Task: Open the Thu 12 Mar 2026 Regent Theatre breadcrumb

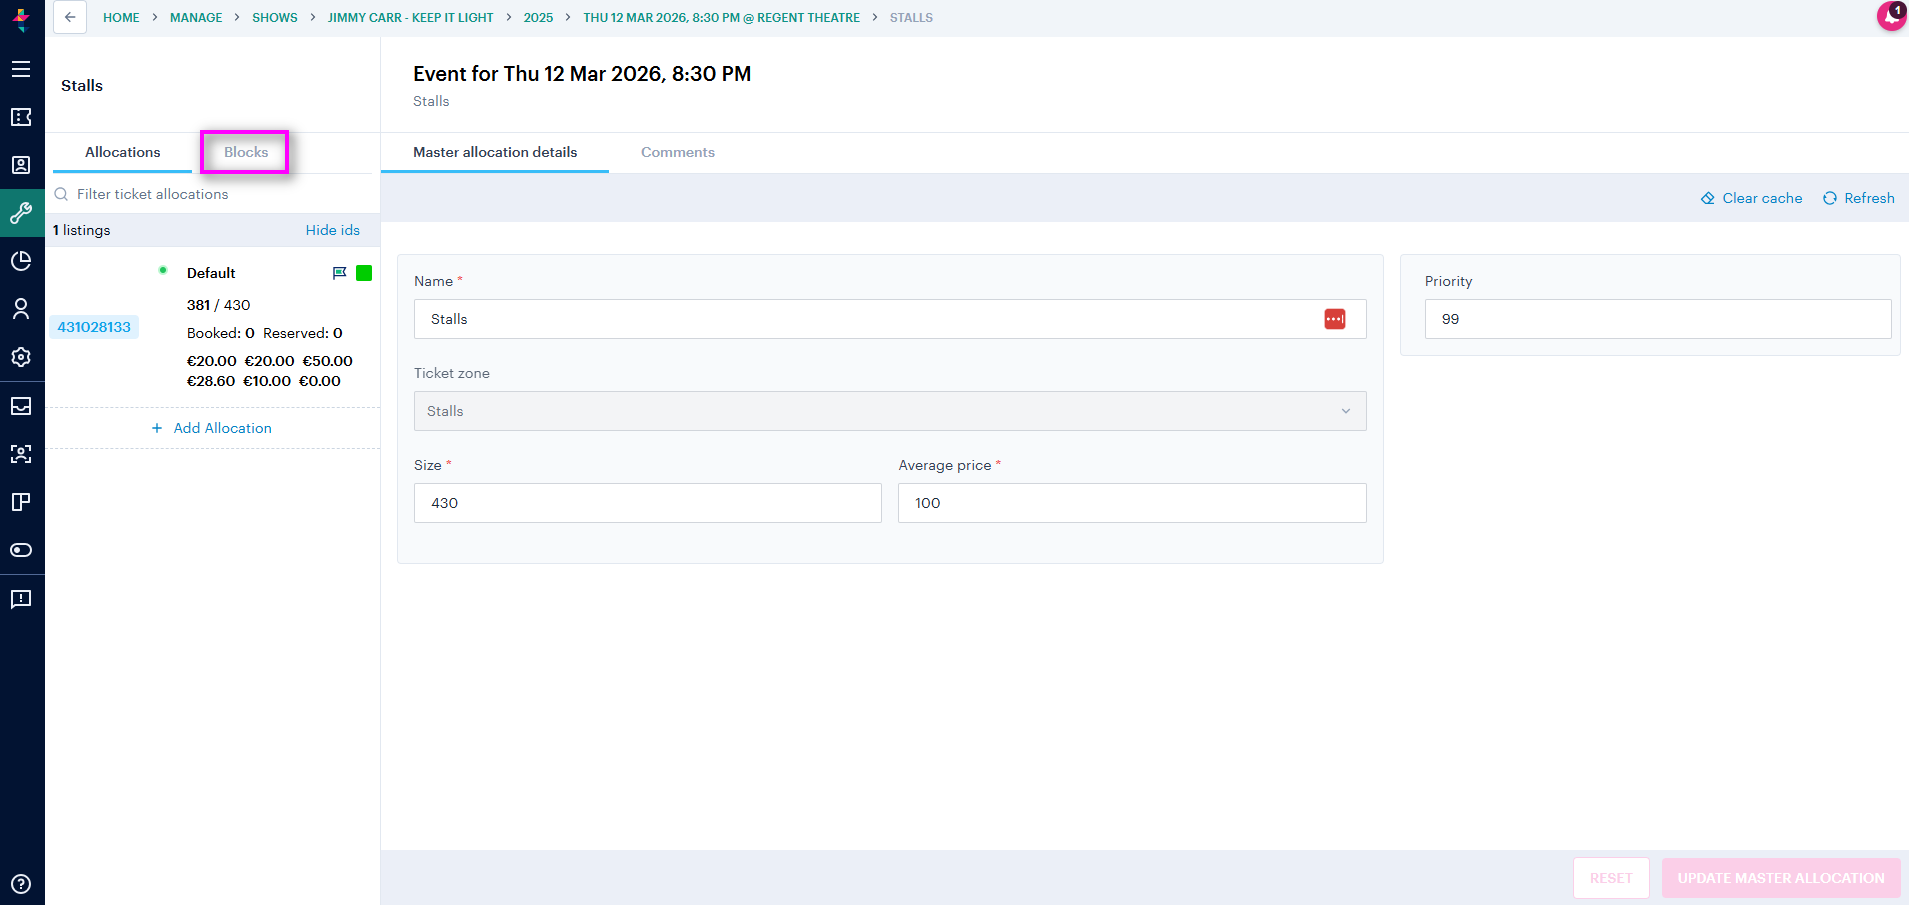Action: (721, 18)
